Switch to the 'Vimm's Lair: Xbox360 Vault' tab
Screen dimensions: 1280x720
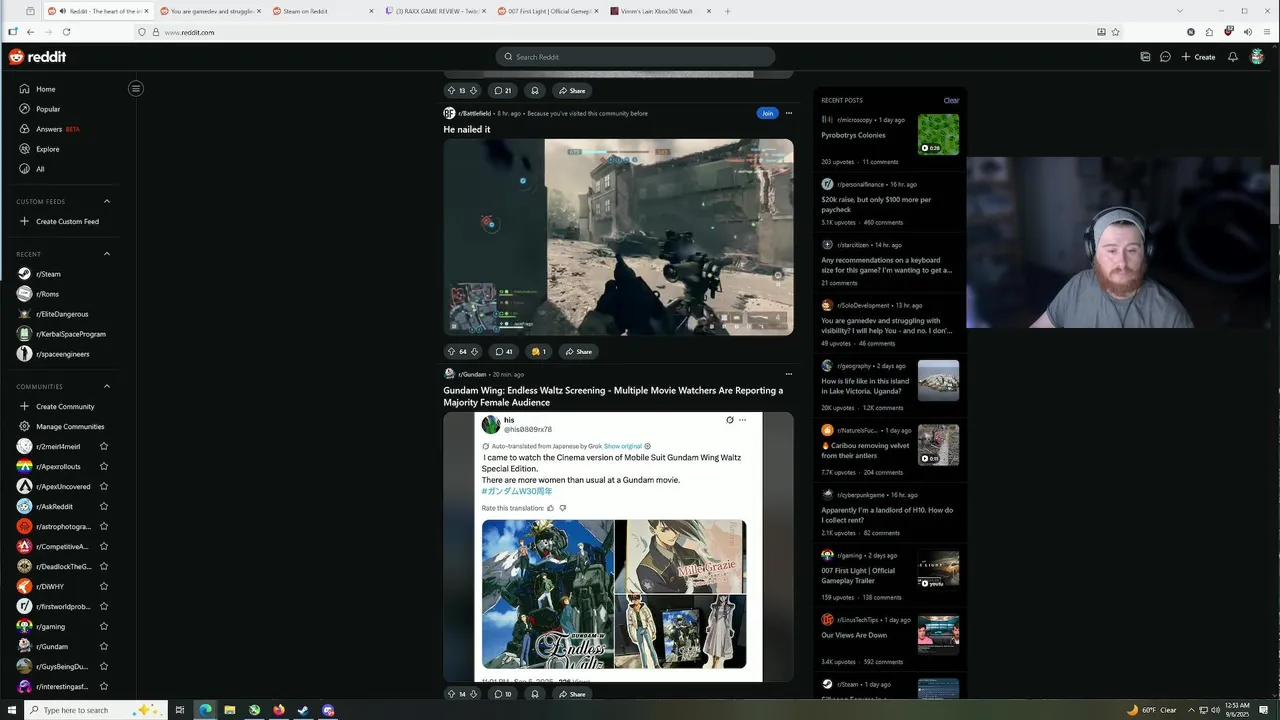[660, 11]
